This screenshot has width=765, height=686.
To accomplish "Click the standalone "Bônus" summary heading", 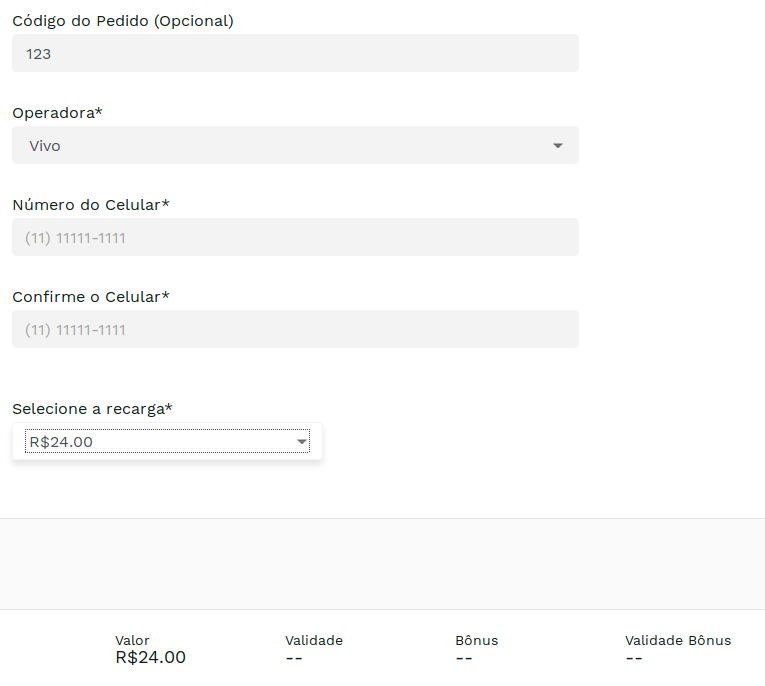I will tap(476, 640).
